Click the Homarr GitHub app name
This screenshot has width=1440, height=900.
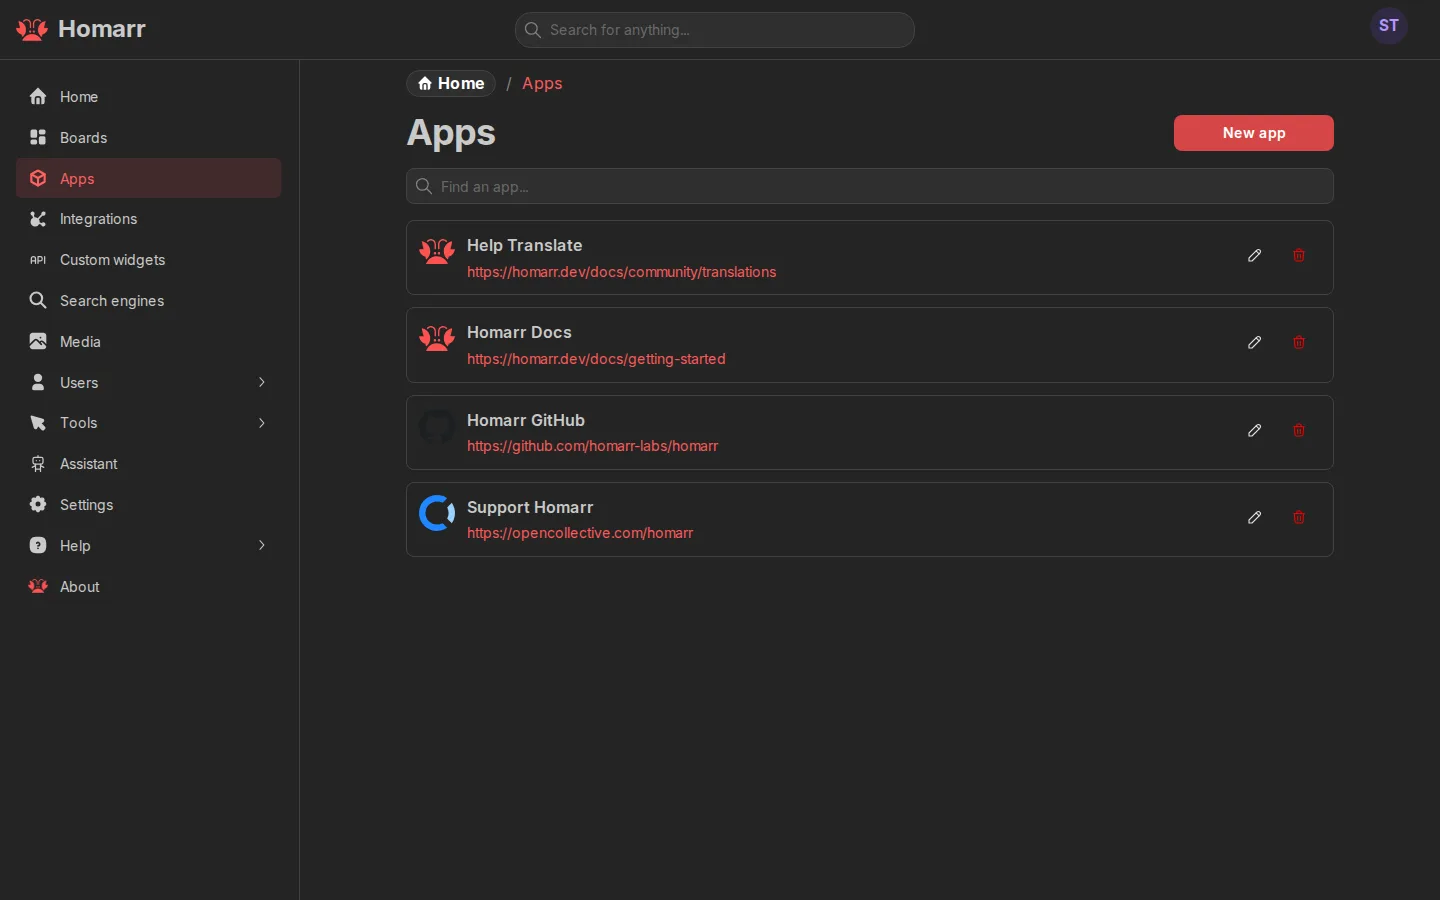[x=526, y=421]
